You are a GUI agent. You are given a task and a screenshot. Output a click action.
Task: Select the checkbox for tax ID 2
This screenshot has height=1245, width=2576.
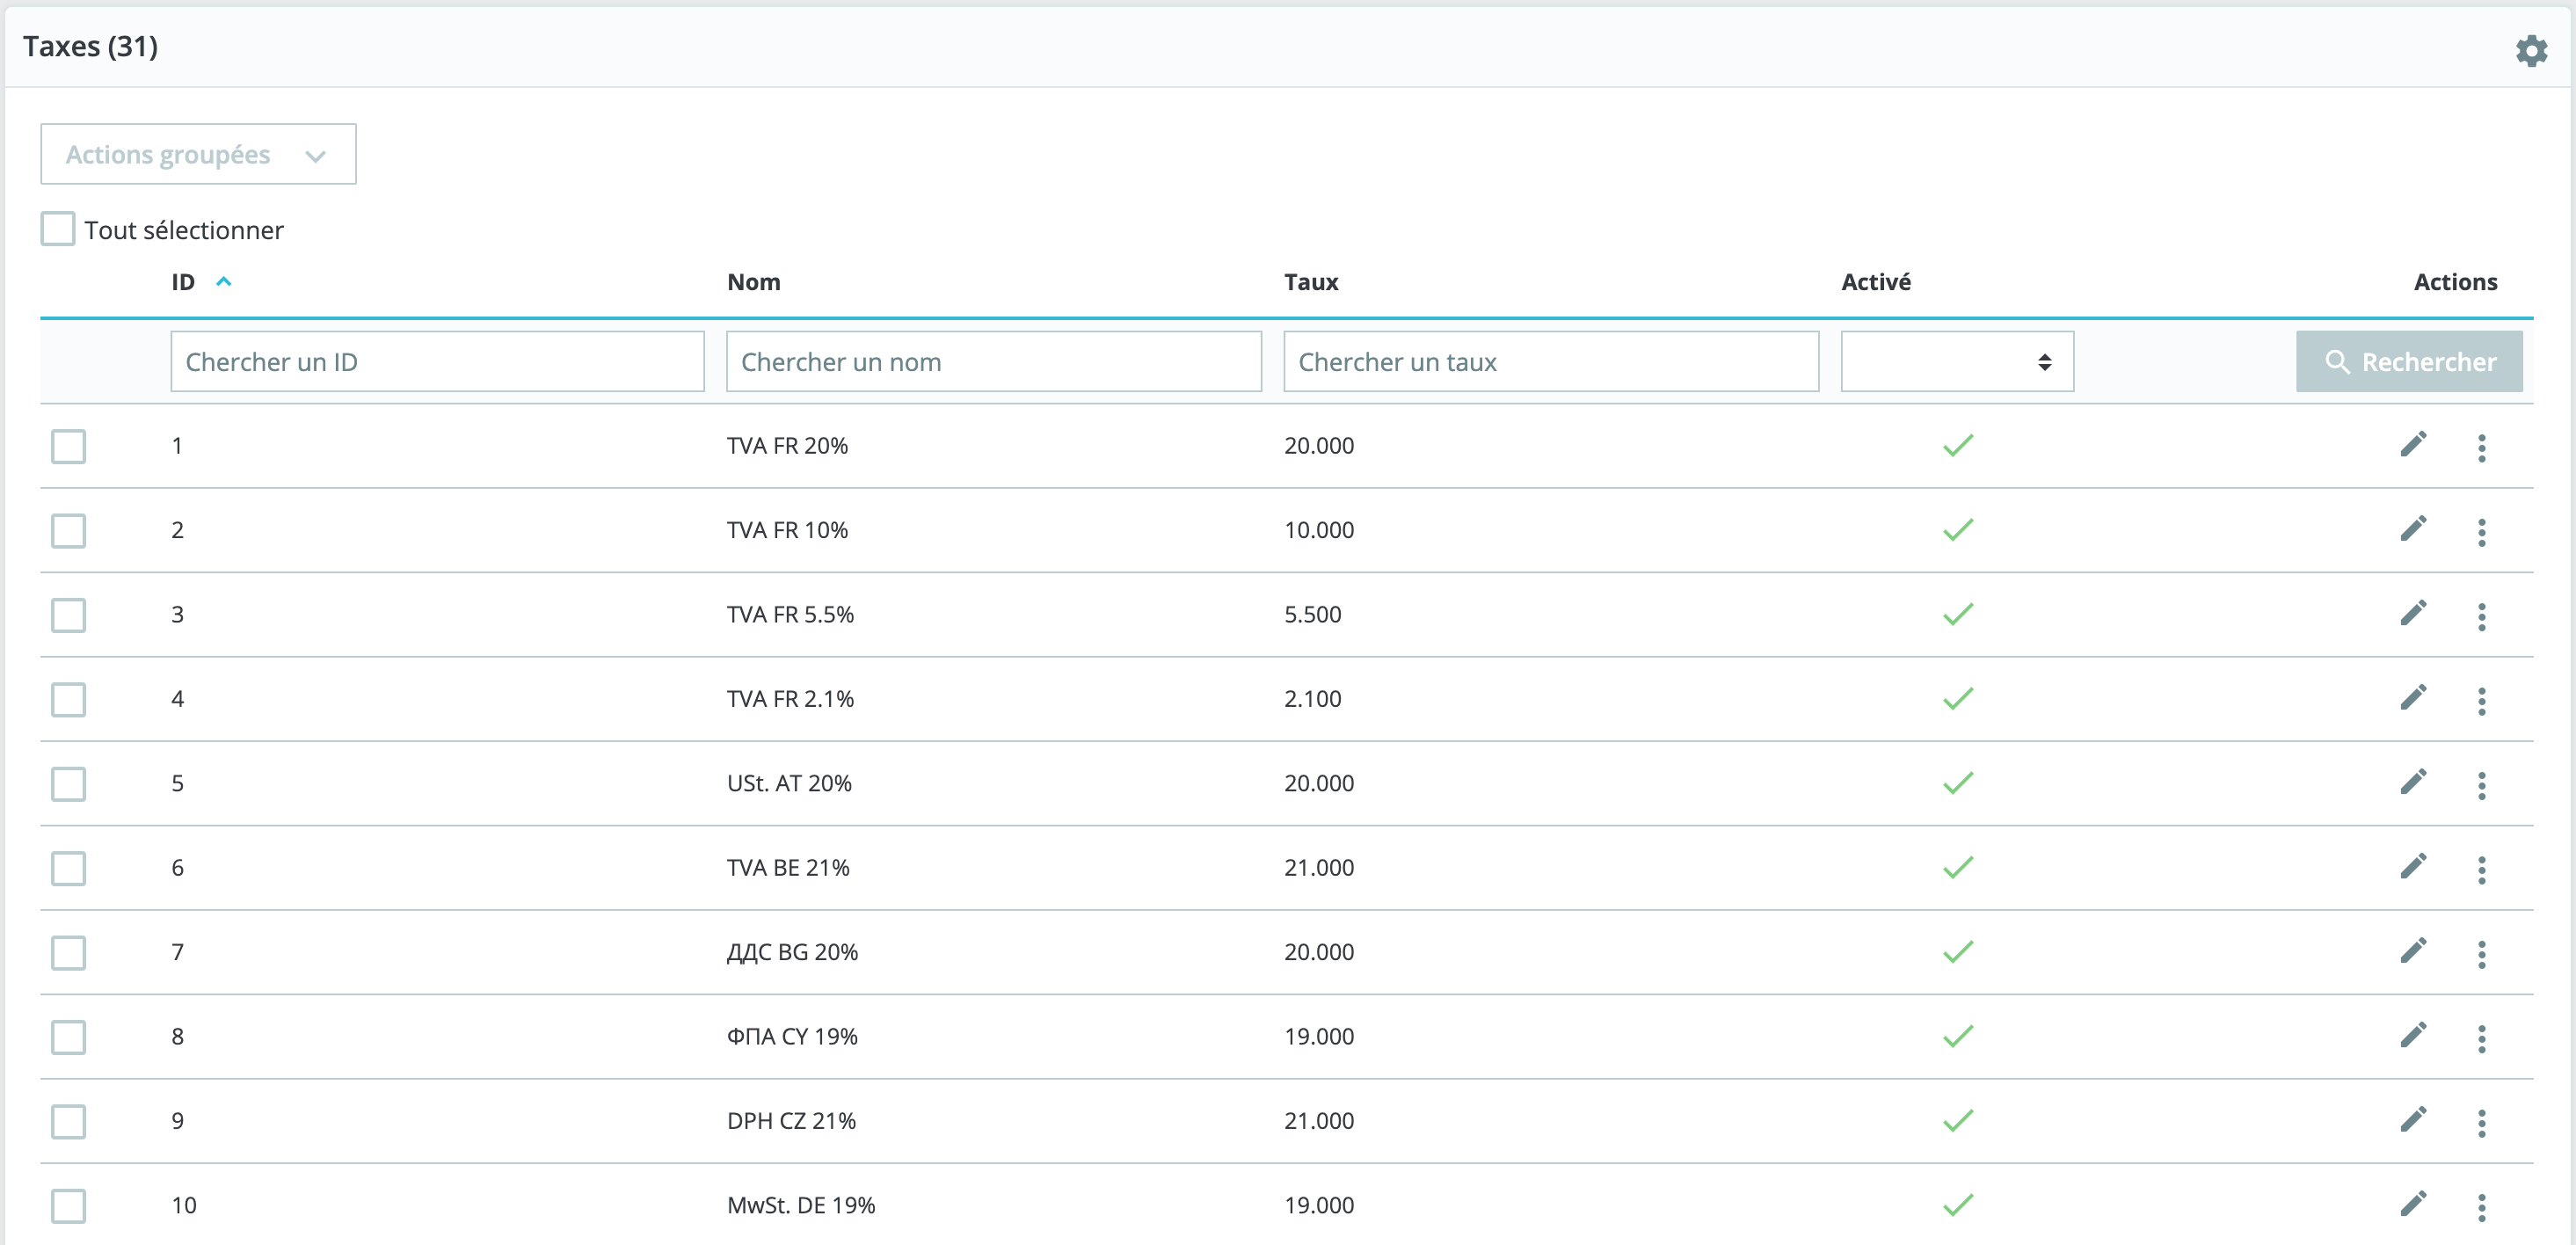point(69,530)
